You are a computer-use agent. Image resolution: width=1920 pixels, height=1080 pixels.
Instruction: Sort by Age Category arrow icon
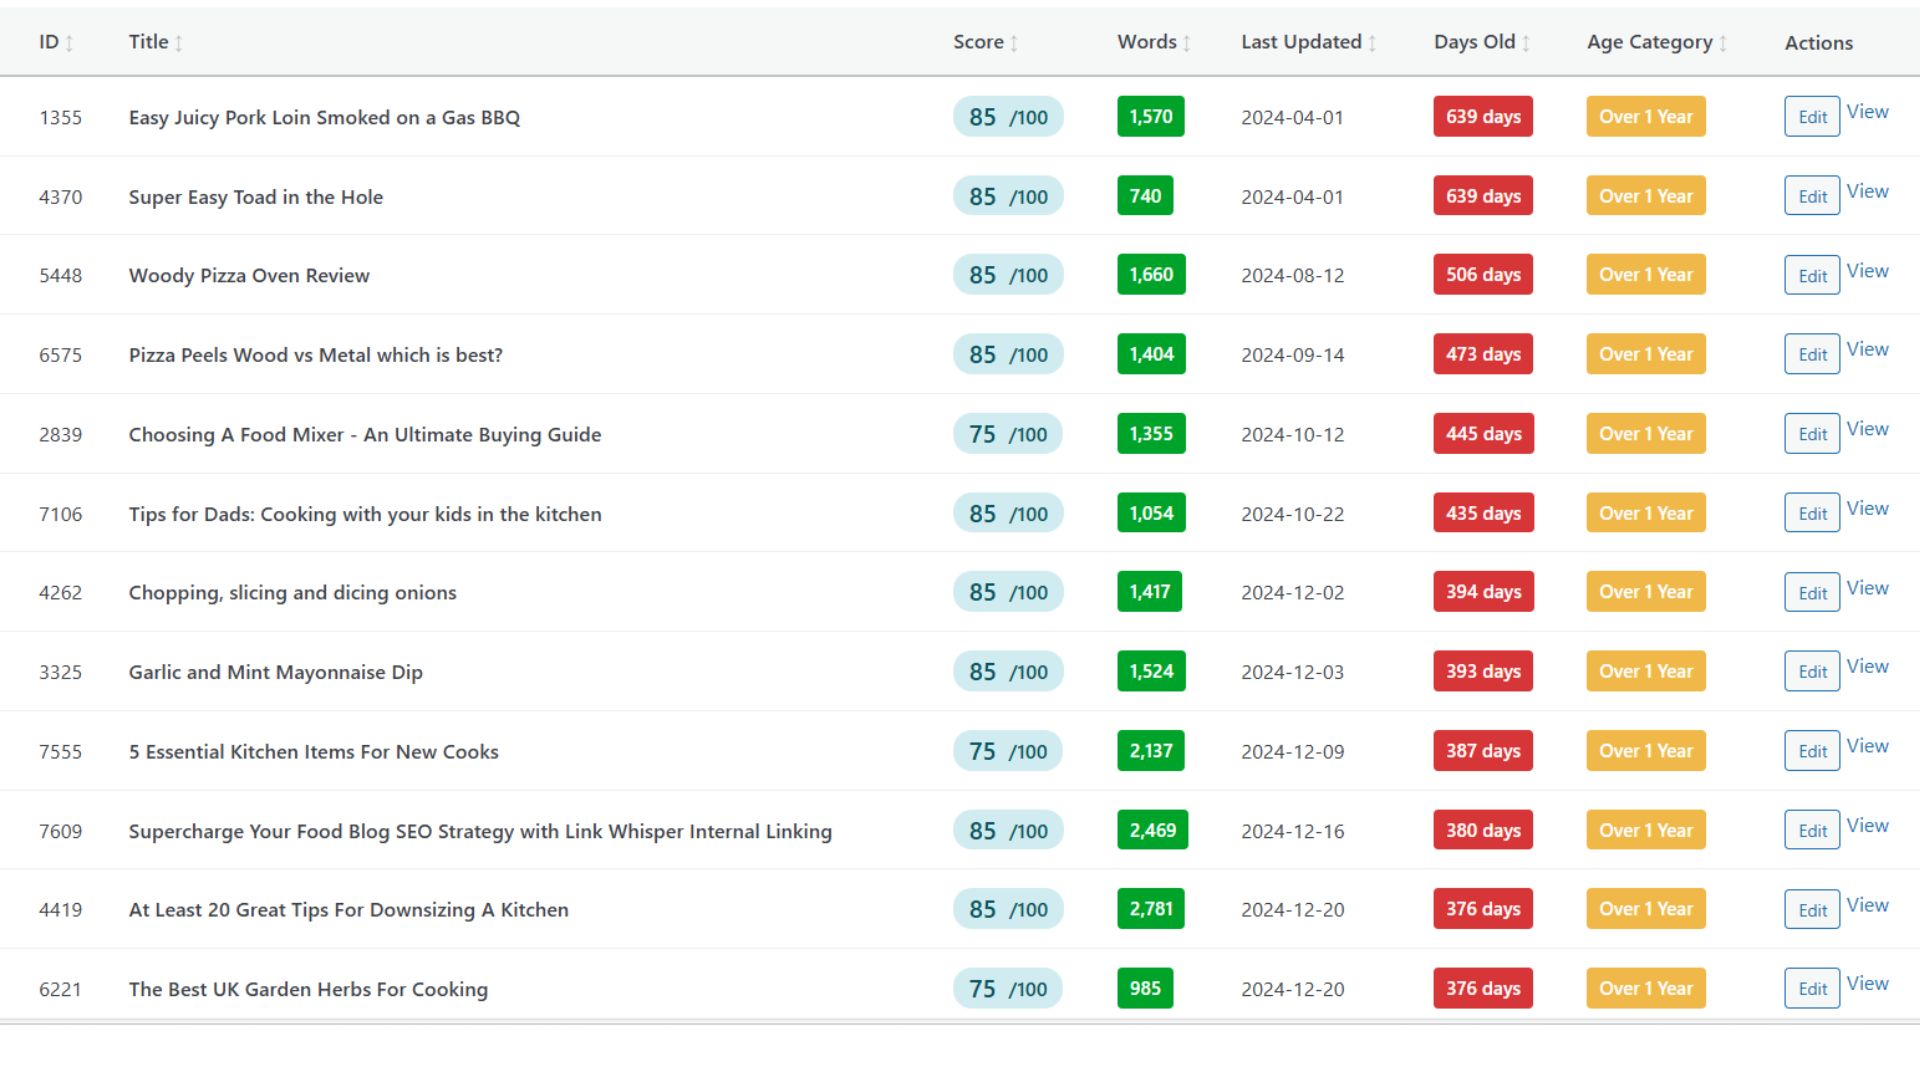coord(1723,43)
